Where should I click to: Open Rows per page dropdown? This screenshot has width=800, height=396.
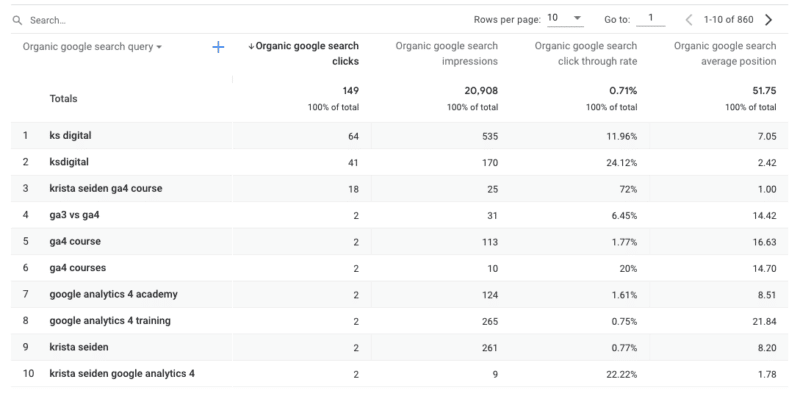click(x=565, y=18)
